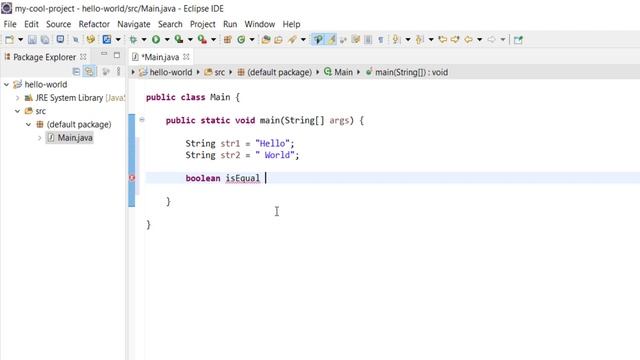Open the Edit menu
Image resolution: width=640 pixels, height=360 pixels.
31,24
